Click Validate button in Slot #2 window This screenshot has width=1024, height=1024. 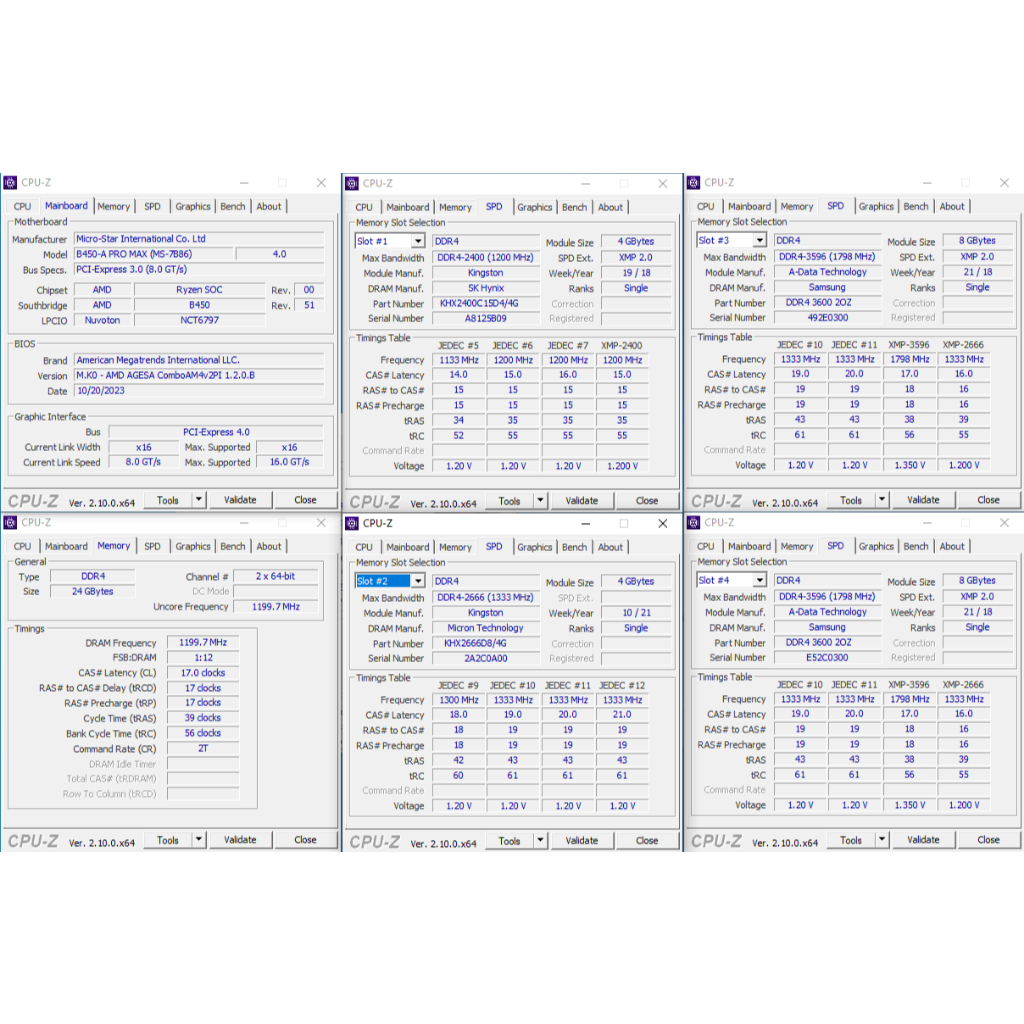582,841
